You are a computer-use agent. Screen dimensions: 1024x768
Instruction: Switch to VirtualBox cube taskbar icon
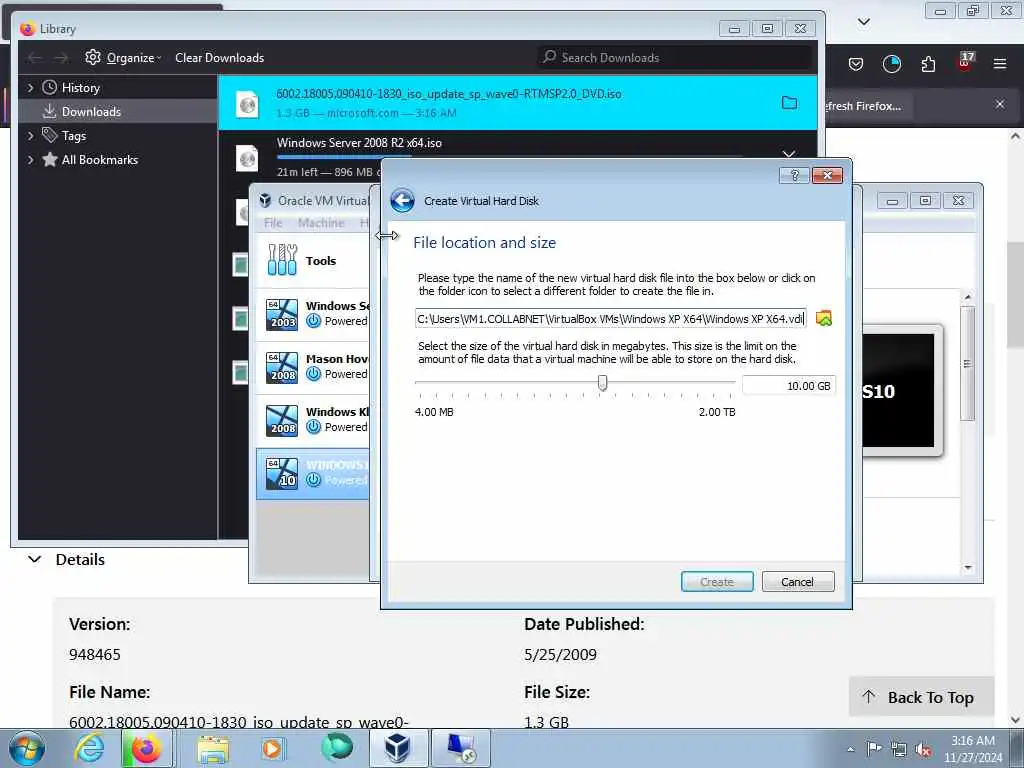coord(397,748)
